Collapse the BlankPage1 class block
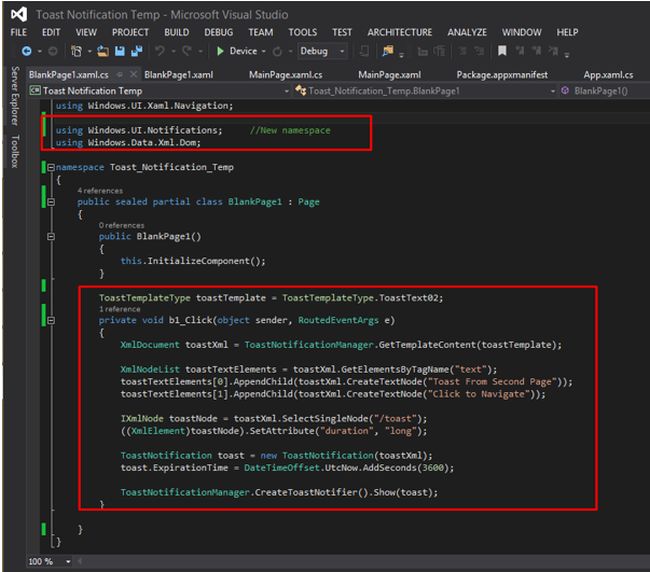 pos(51,202)
